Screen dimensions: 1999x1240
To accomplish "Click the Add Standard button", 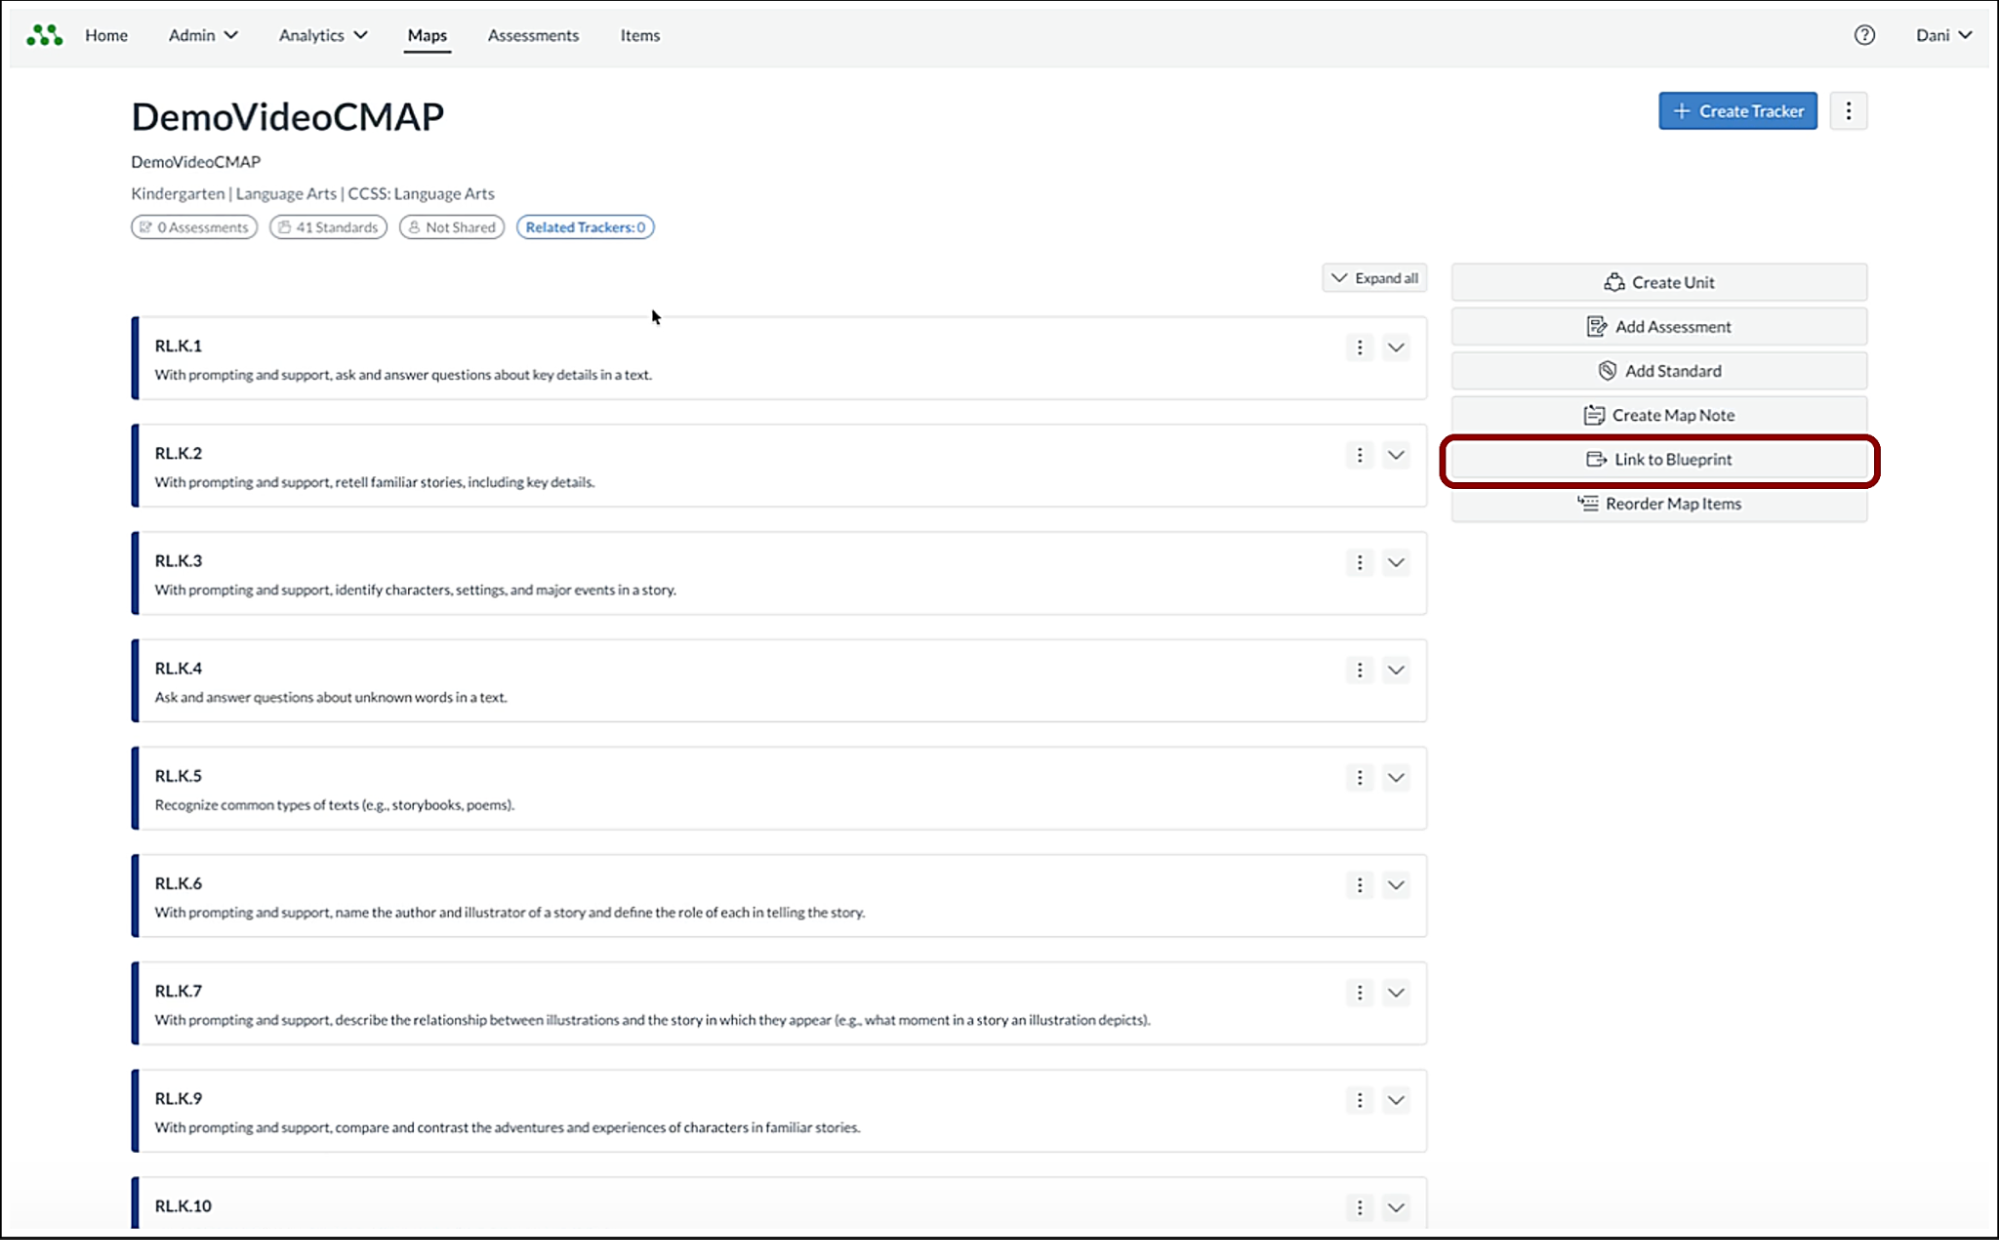I will 1659,371.
